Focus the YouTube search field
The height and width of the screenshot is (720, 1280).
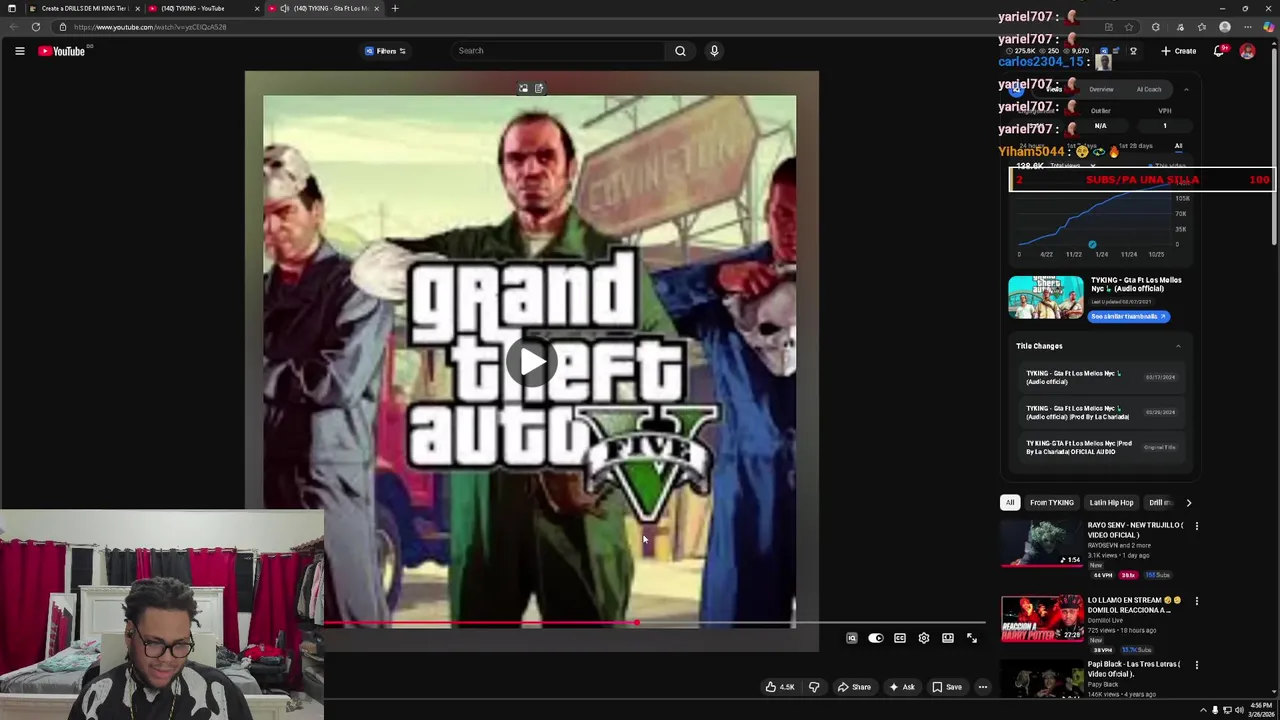click(557, 51)
